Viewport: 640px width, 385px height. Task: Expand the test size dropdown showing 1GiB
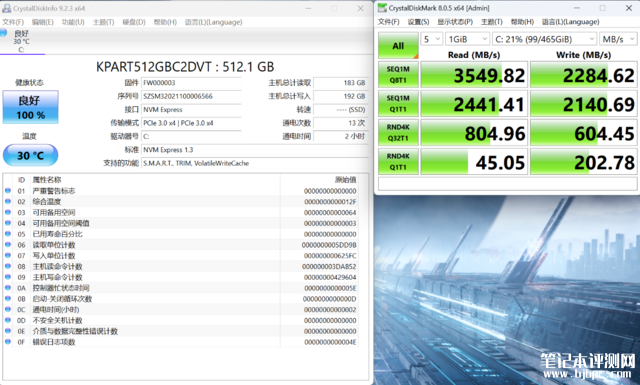467,39
